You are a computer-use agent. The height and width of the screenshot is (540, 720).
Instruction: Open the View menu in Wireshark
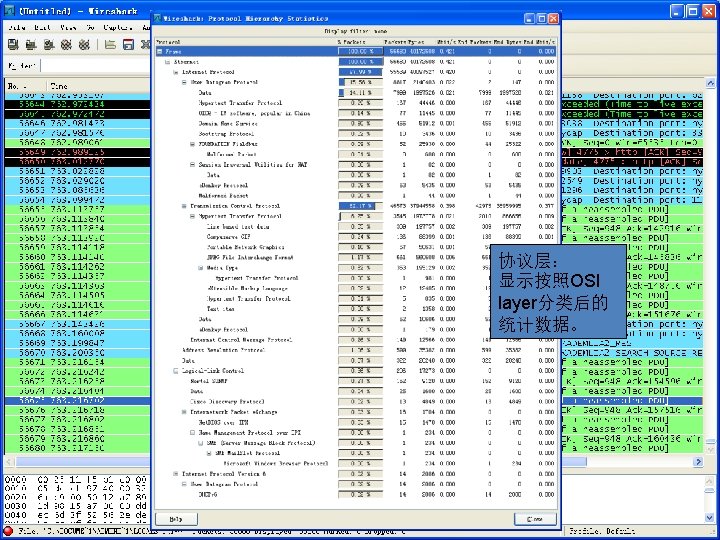(x=68, y=28)
